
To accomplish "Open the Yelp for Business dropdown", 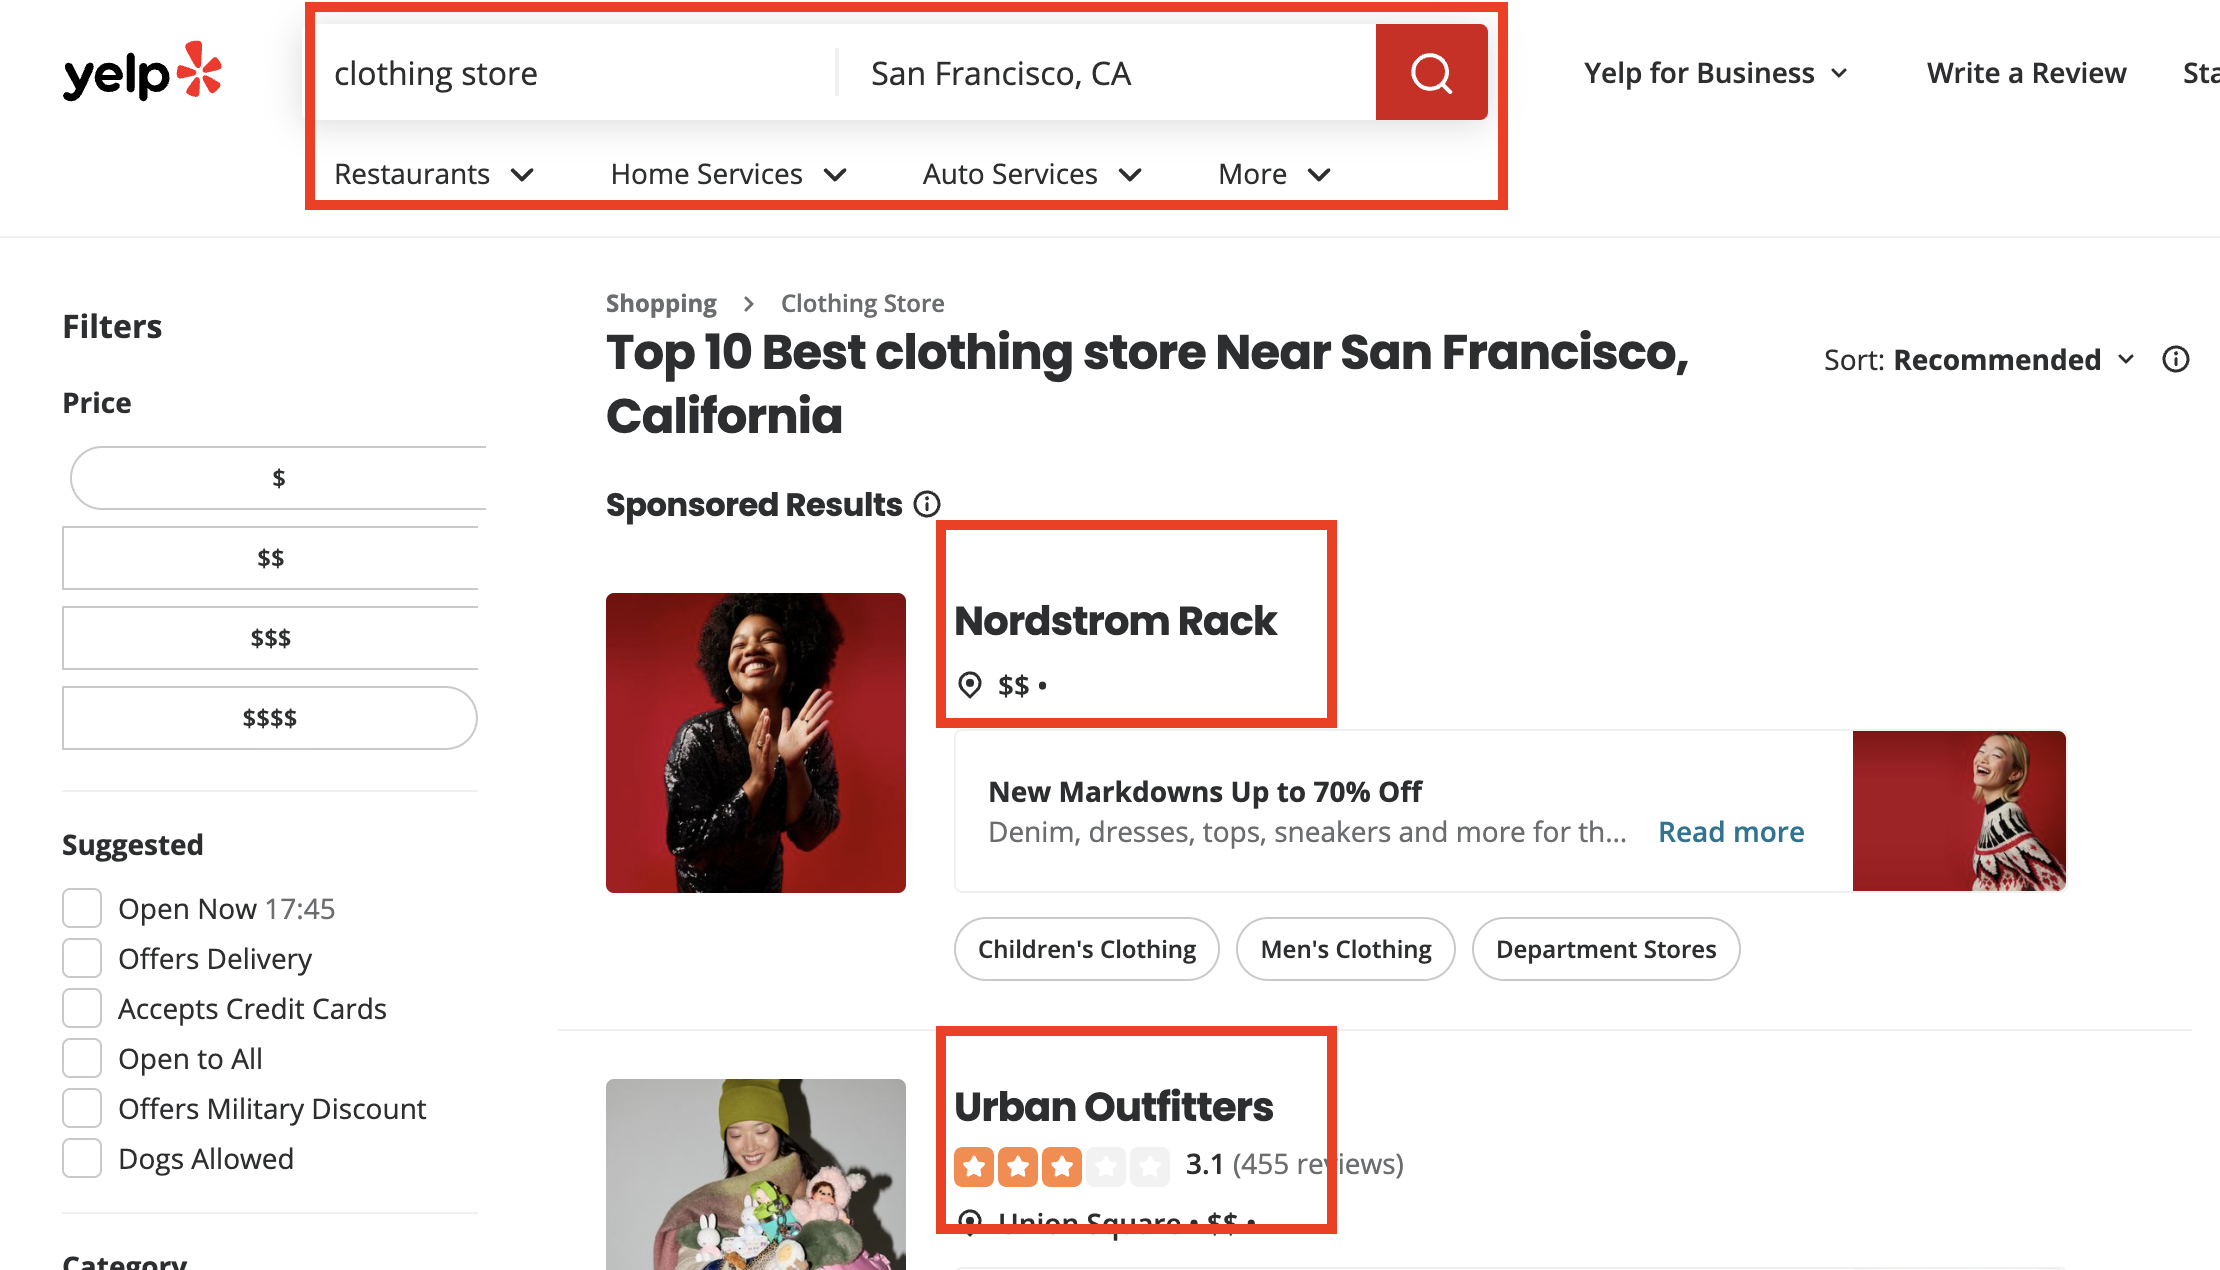I will point(1716,73).
